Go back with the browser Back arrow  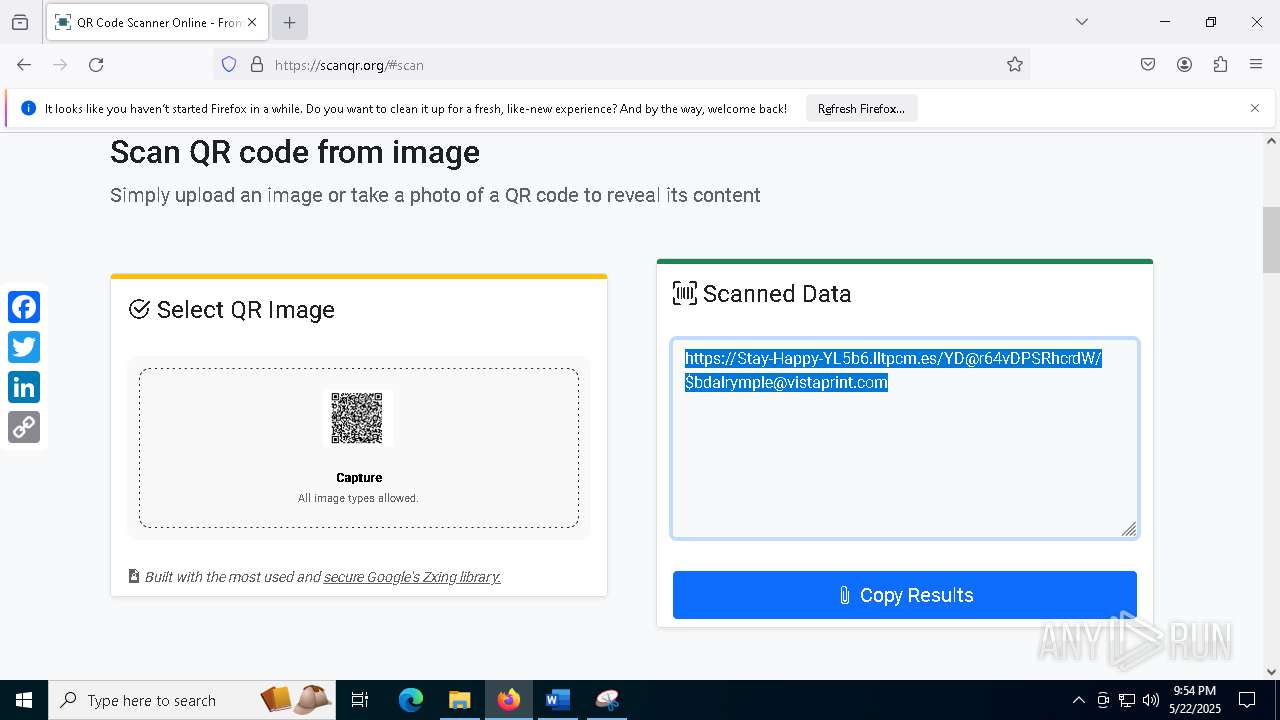pos(24,65)
